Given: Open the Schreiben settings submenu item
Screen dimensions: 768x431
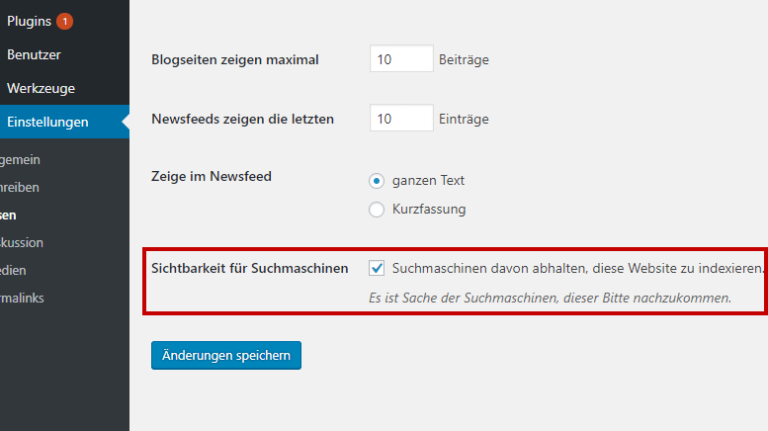Looking at the screenshot, I should [20, 188].
